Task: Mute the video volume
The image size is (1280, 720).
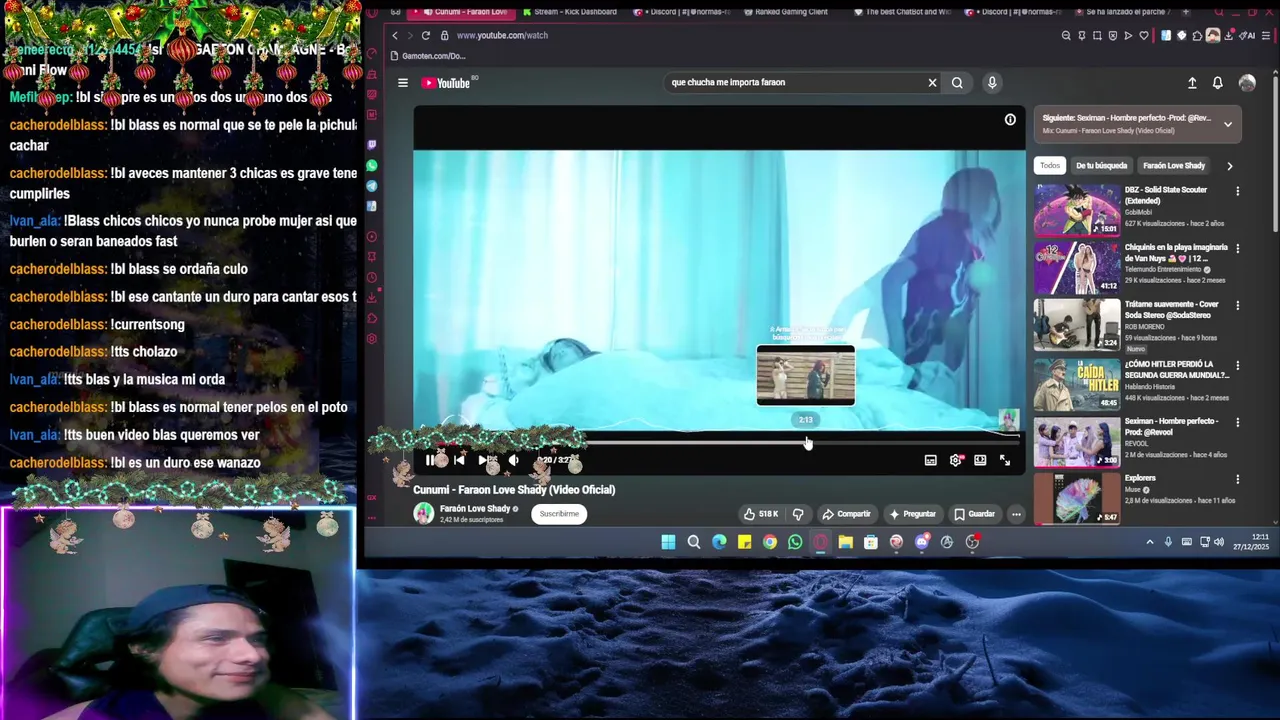Action: coord(514,460)
